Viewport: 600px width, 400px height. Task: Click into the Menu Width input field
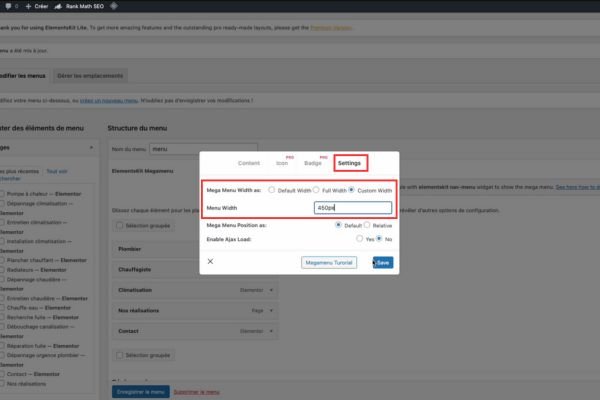pyautogui.click(x=350, y=208)
